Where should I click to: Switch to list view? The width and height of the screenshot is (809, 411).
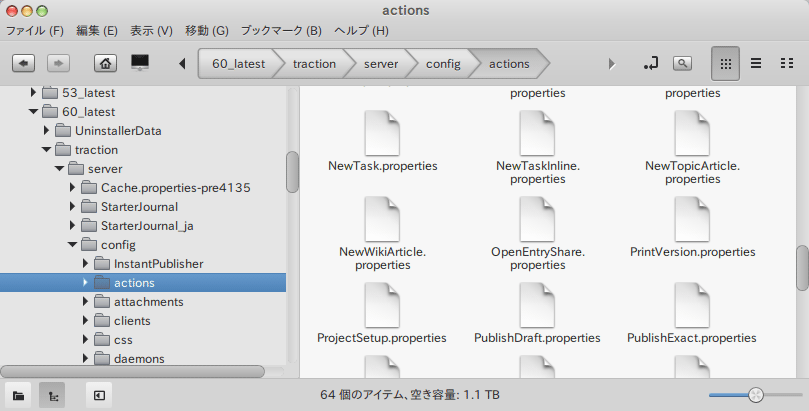[x=756, y=63]
